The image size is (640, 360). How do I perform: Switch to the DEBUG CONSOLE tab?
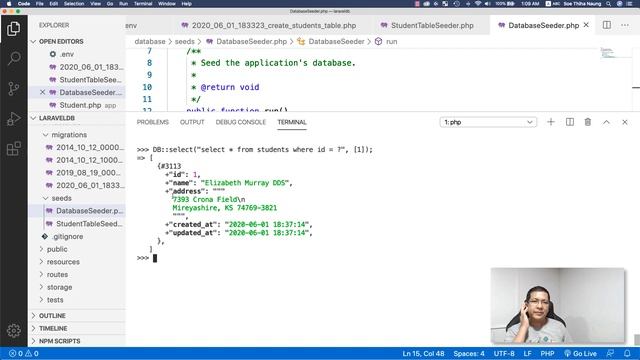tap(240, 122)
